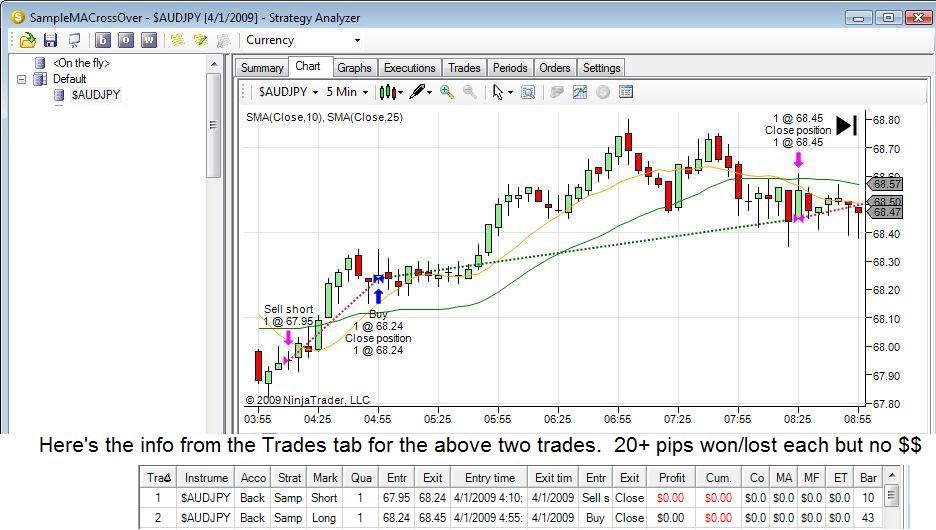Open the chart properties window icon

point(626,92)
